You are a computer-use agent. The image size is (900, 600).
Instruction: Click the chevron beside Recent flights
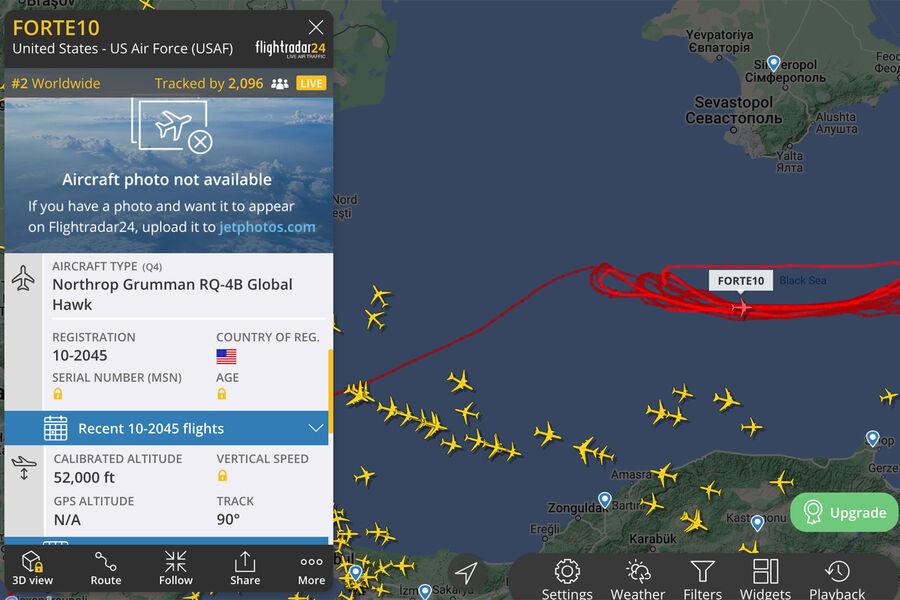315,428
